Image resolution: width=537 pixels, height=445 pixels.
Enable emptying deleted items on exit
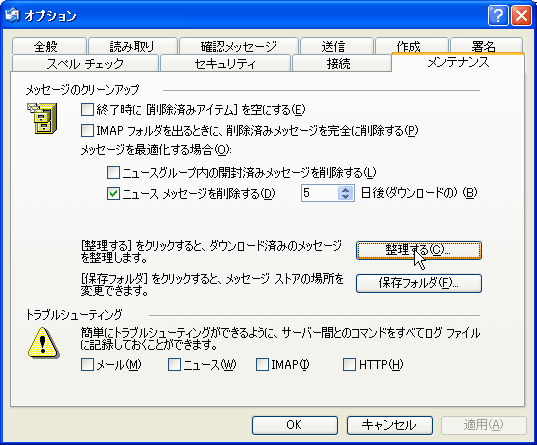tap(87, 110)
